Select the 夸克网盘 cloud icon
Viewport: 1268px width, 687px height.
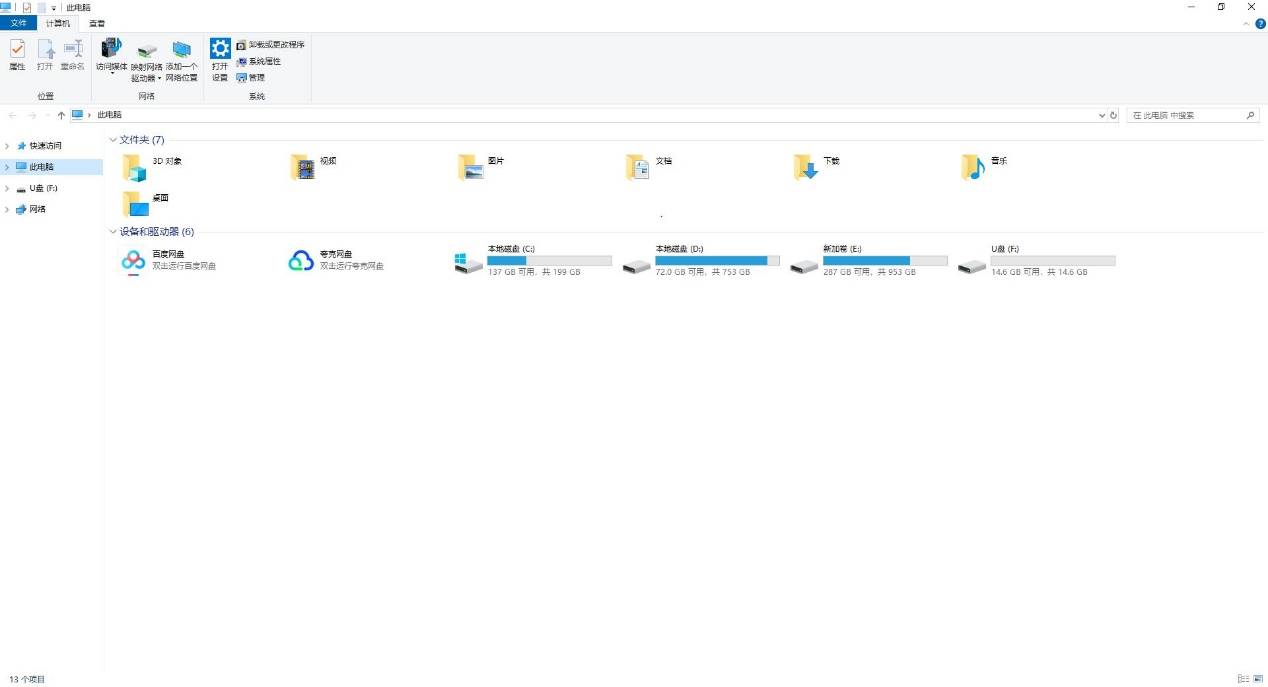(301, 261)
